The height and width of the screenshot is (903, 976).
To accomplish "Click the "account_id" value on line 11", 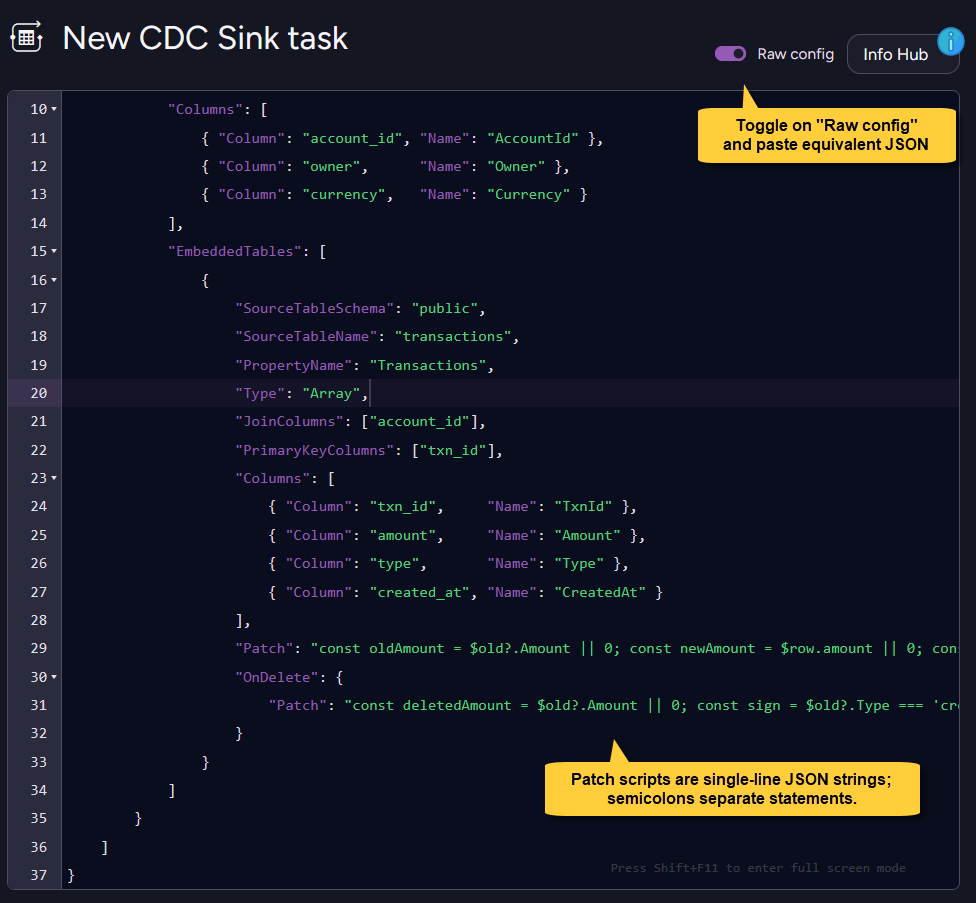I will 352,138.
